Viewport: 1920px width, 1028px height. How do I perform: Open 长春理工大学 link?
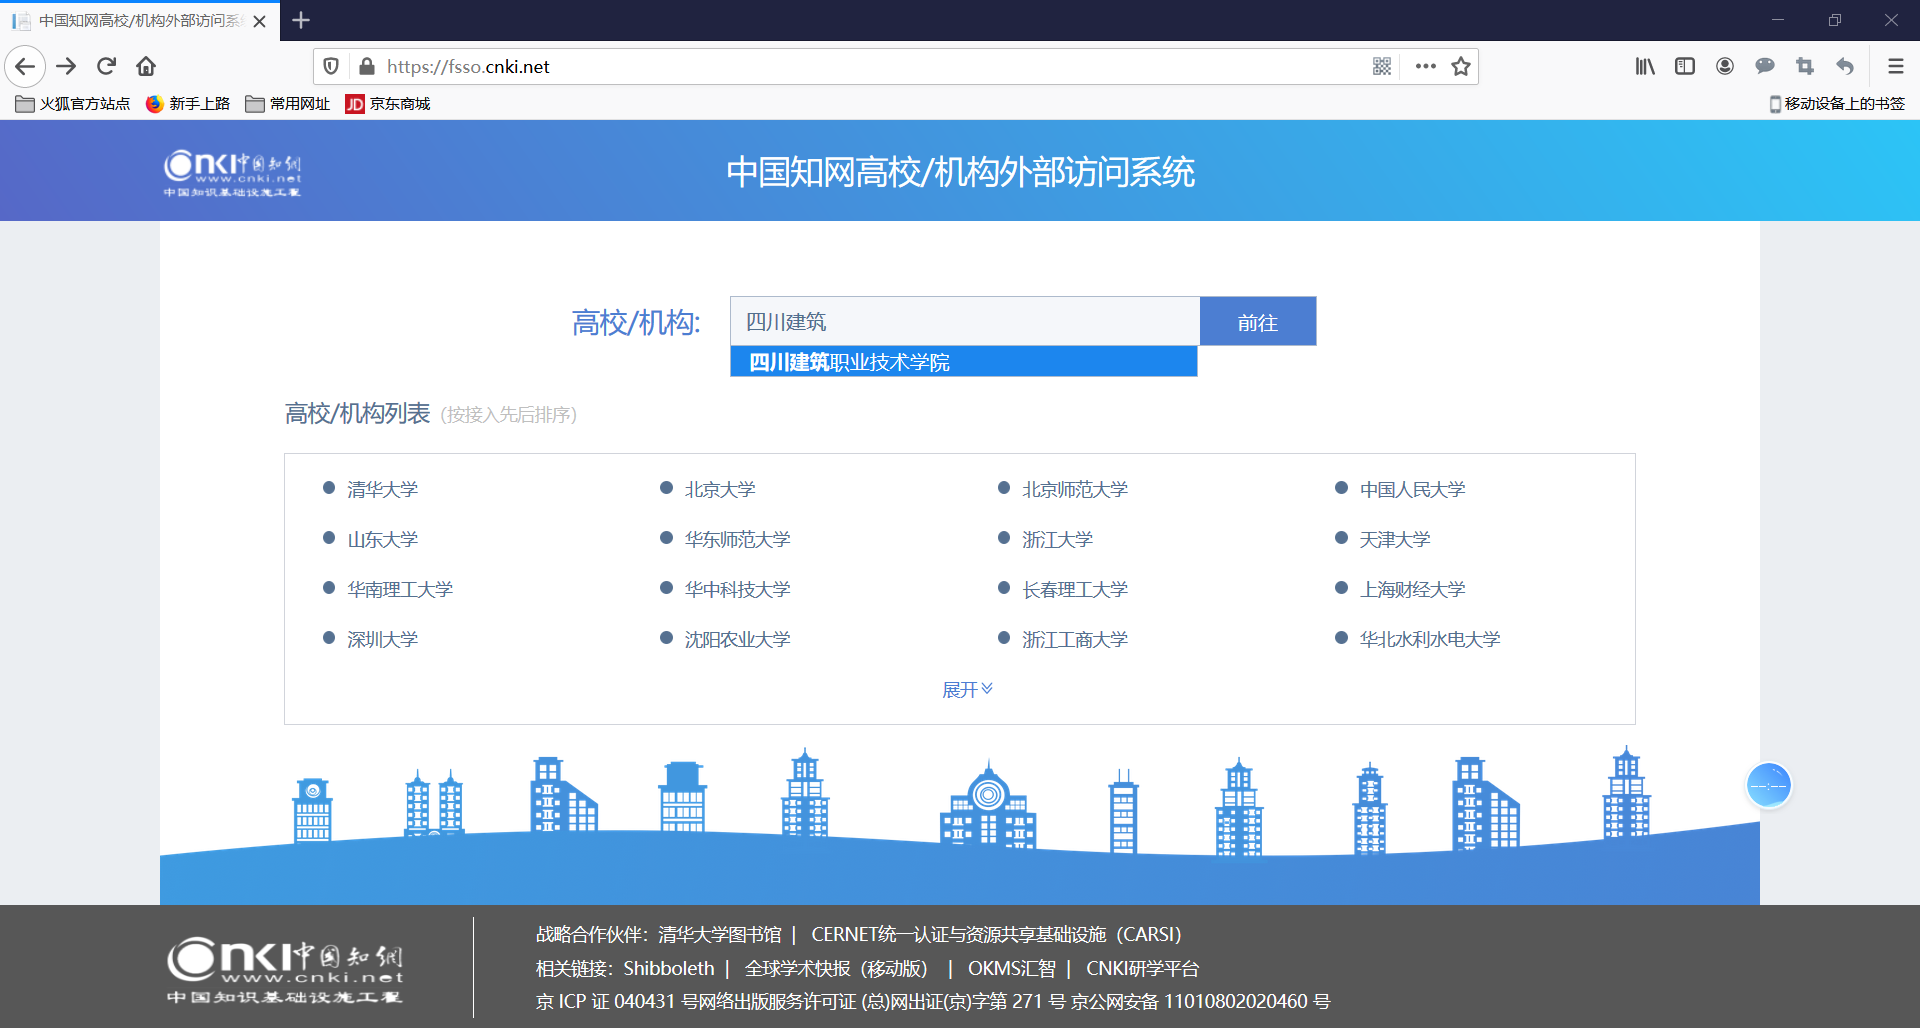(x=1075, y=589)
